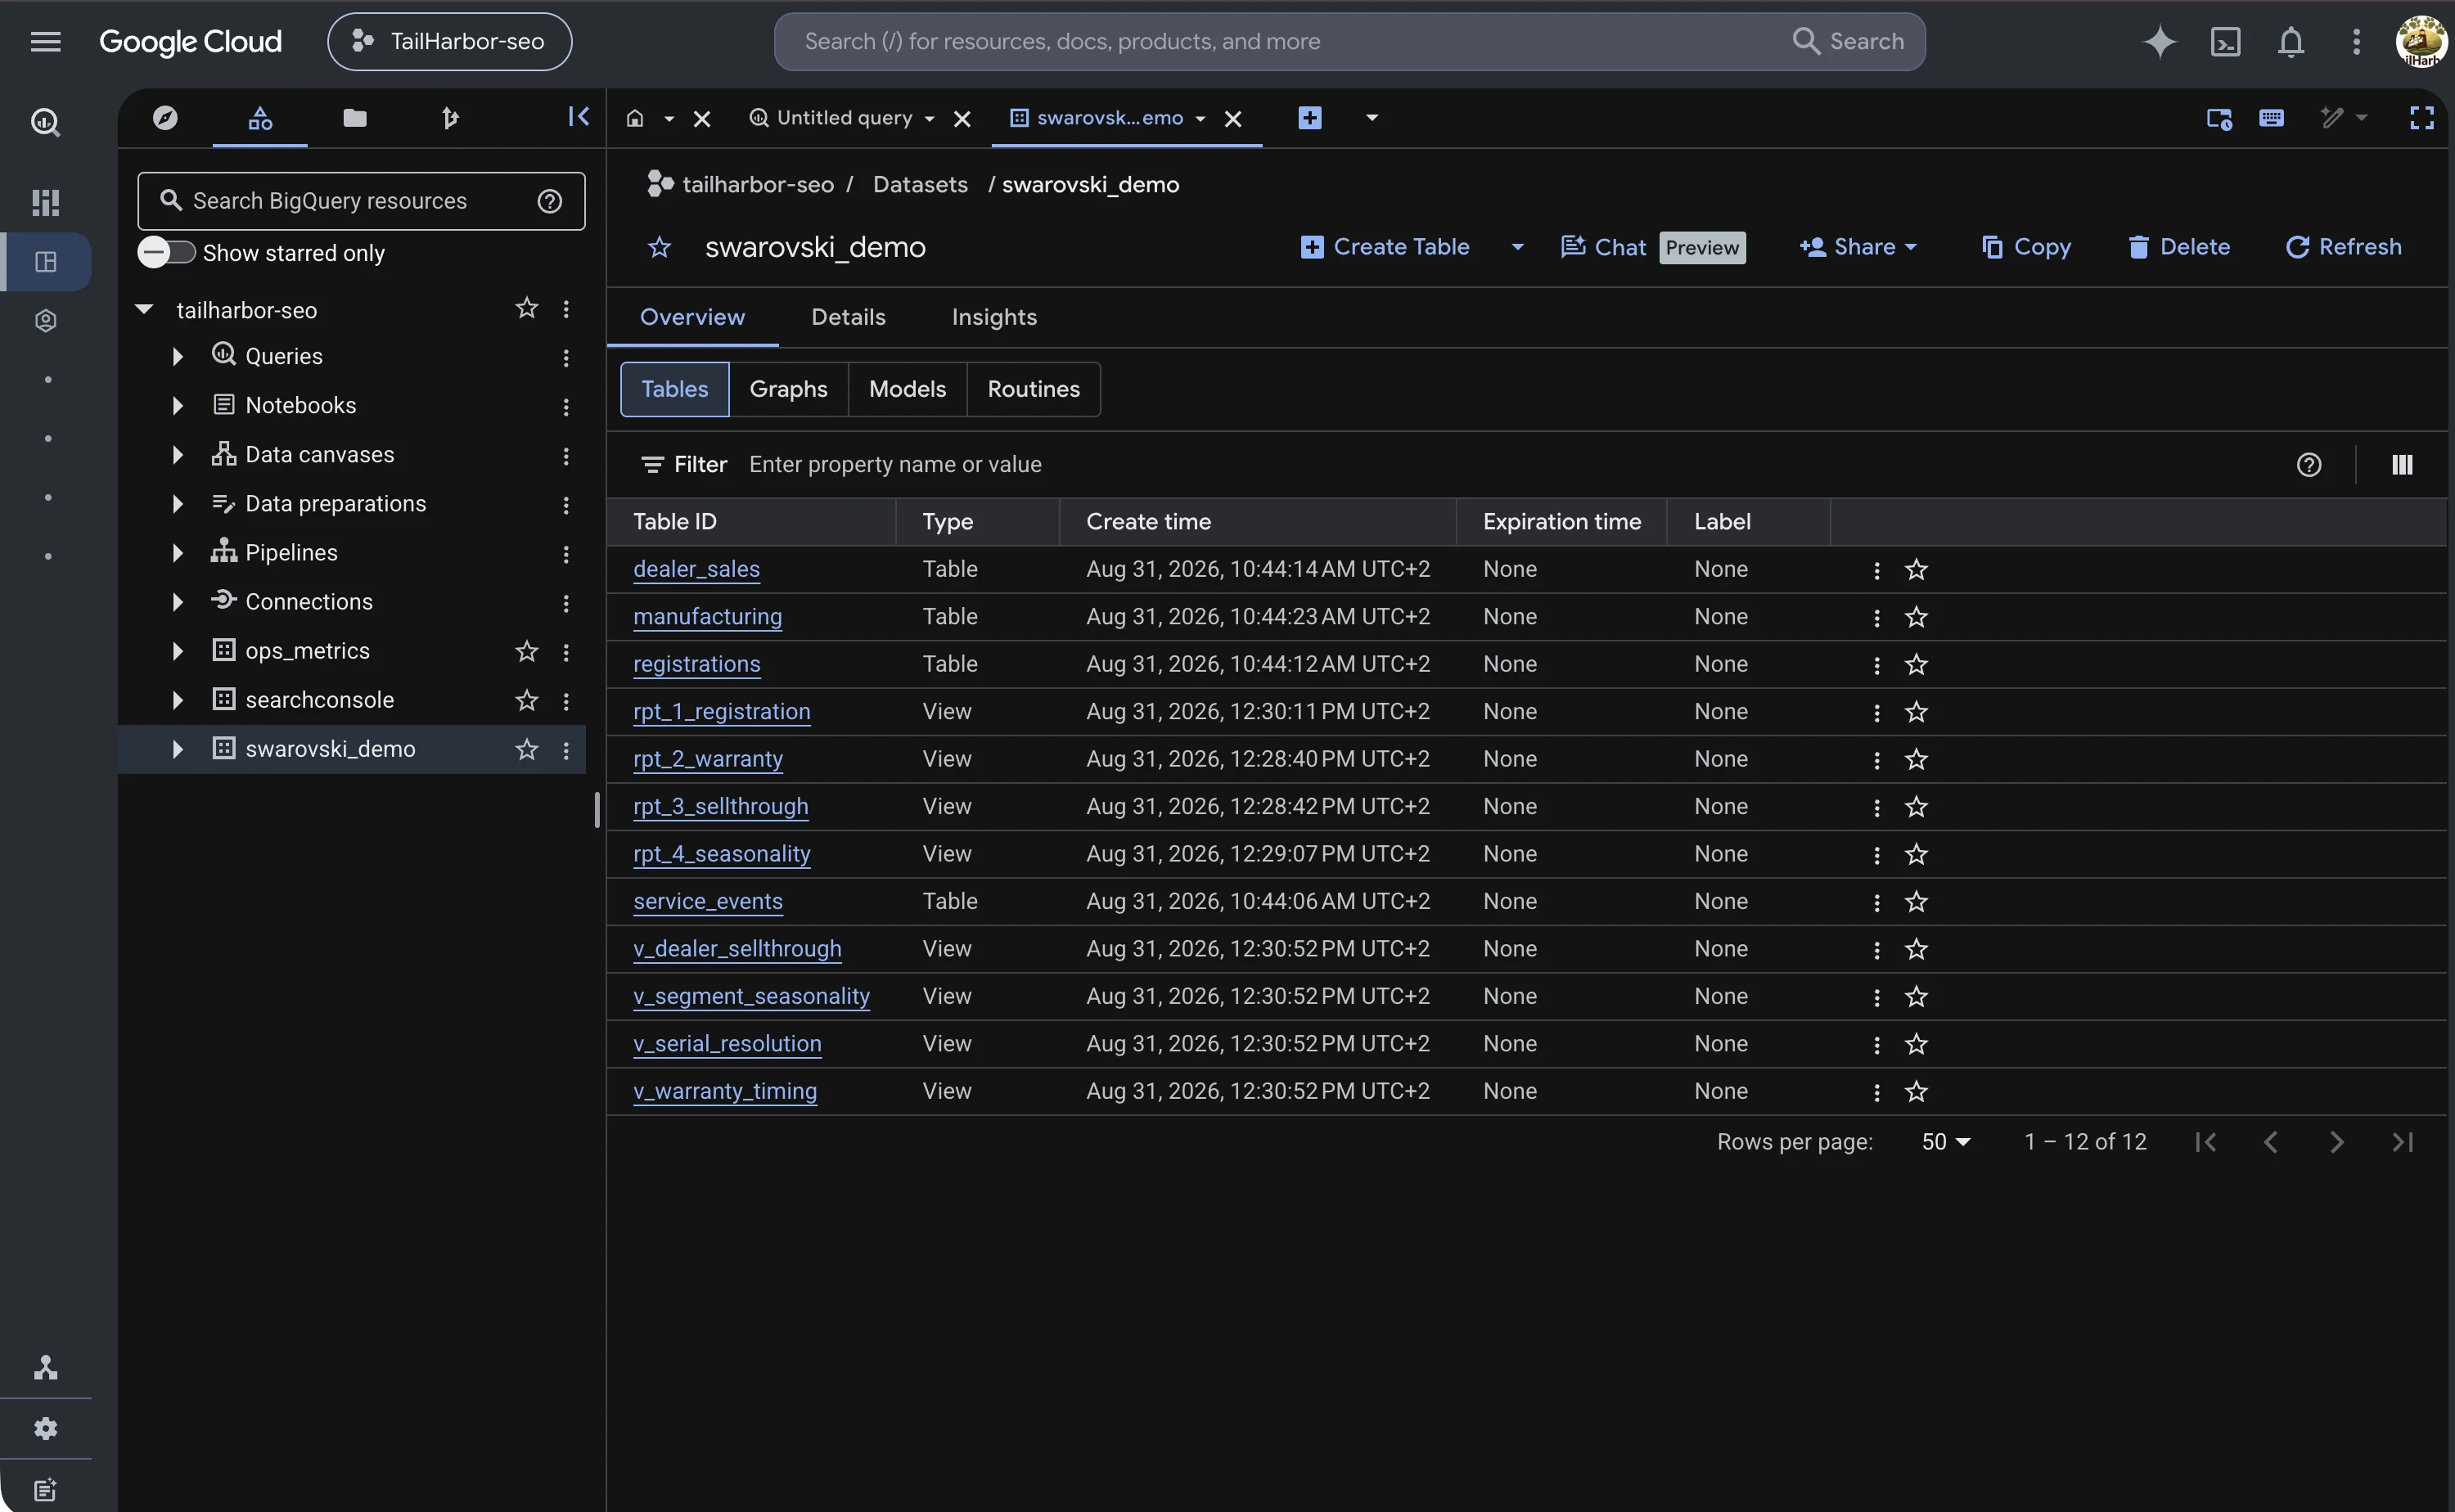The image size is (2455, 1512).
Task: Activate Cloud Shell terminal icon
Action: pyautogui.click(x=2225, y=41)
